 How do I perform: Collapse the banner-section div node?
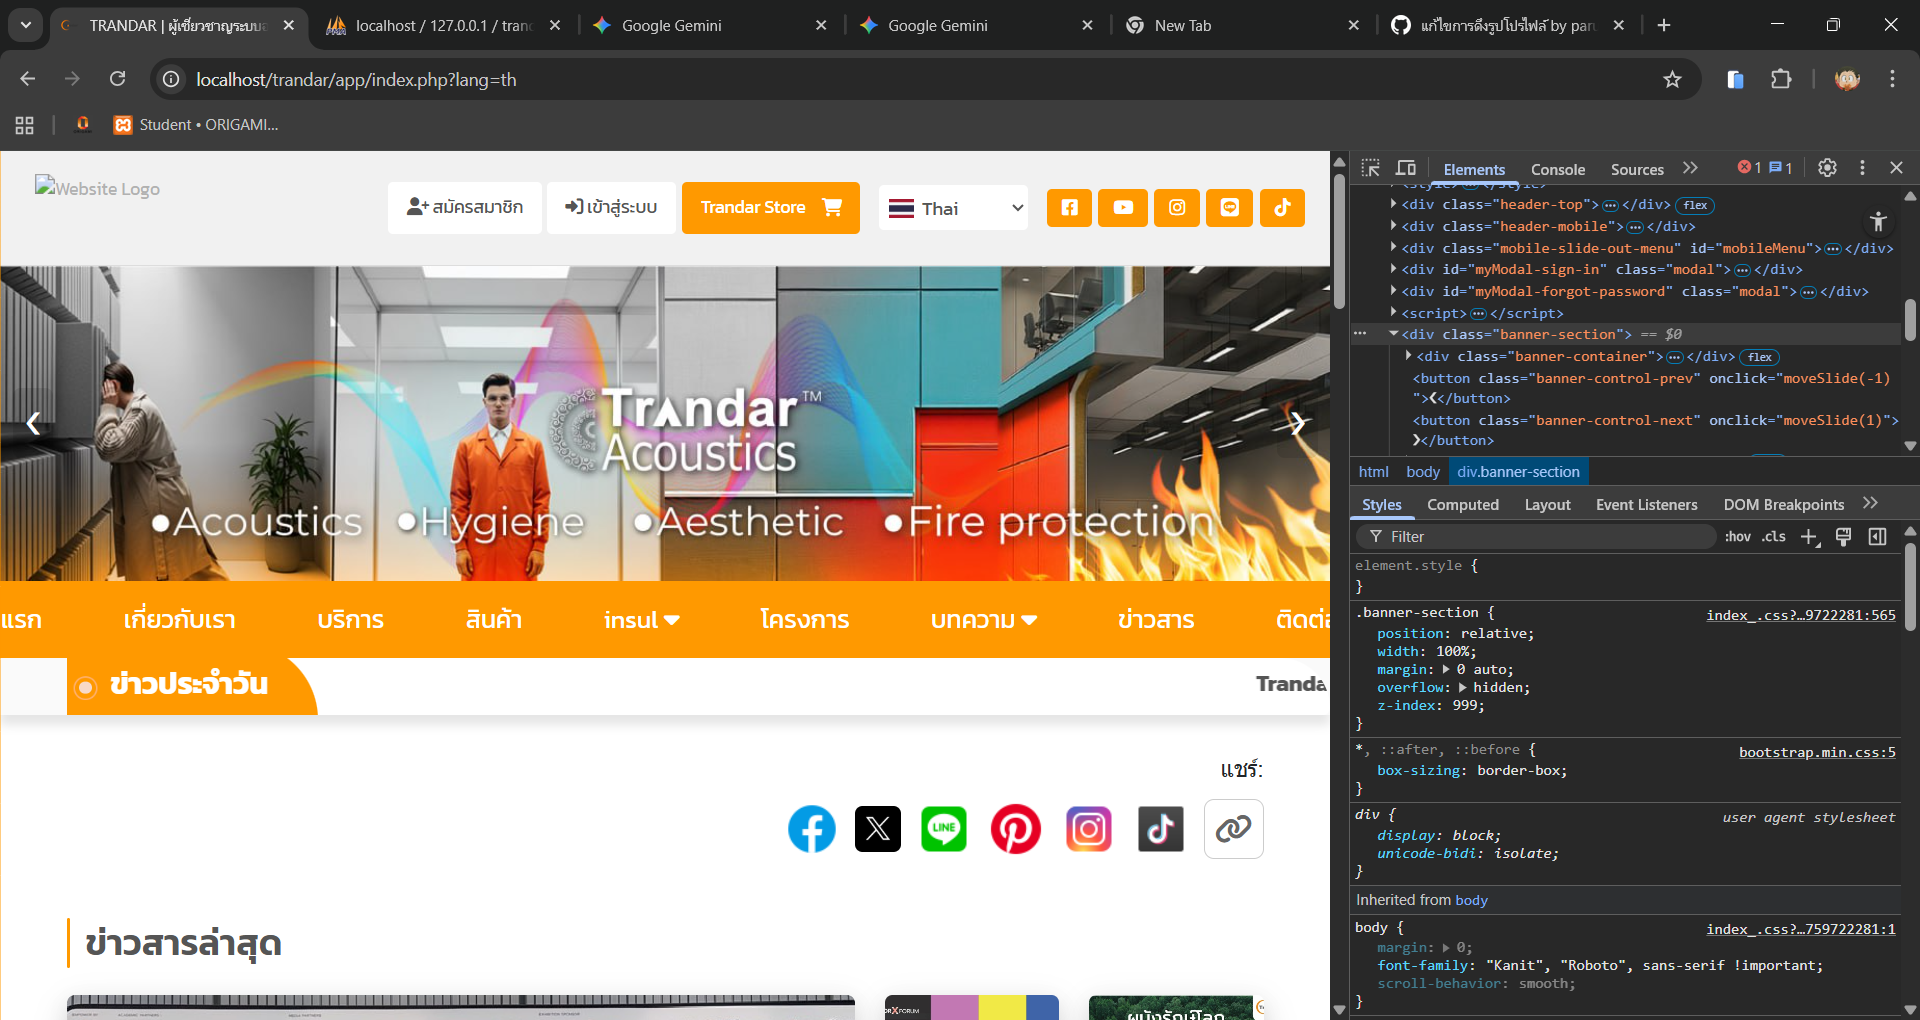coord(1393,334)
